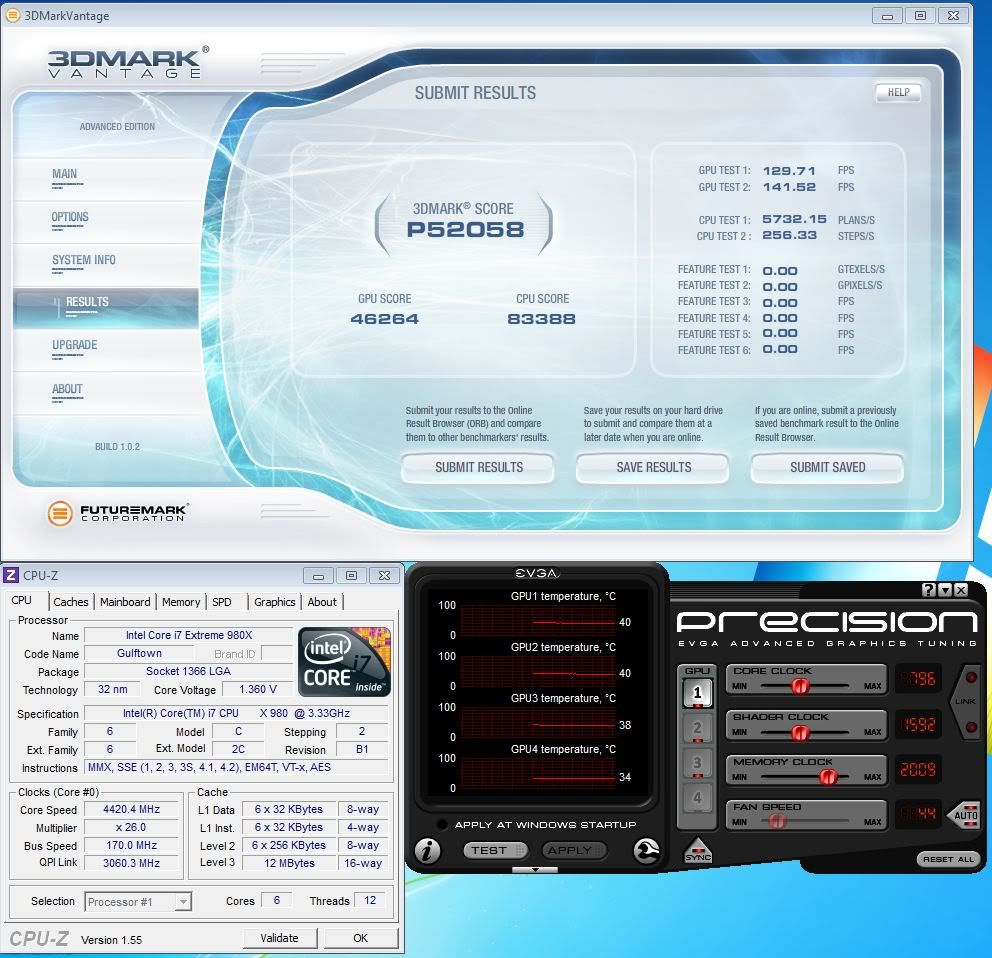Click the Precision help question mark icon
Viewport: 992px width, 958px height.
point(929,590)
